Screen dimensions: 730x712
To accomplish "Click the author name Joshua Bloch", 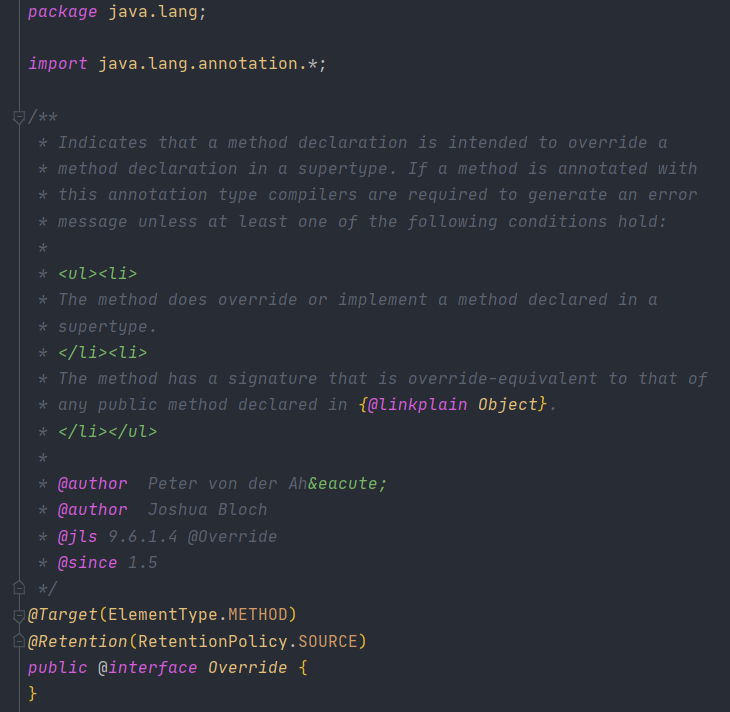I will coord(208,510).
